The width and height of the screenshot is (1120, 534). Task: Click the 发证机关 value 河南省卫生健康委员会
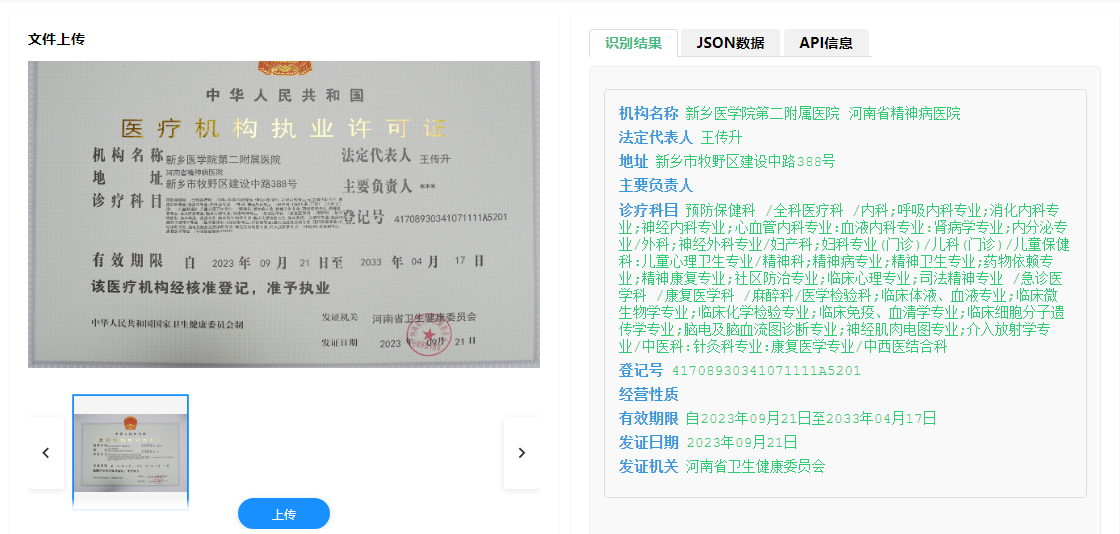(755, 466)
